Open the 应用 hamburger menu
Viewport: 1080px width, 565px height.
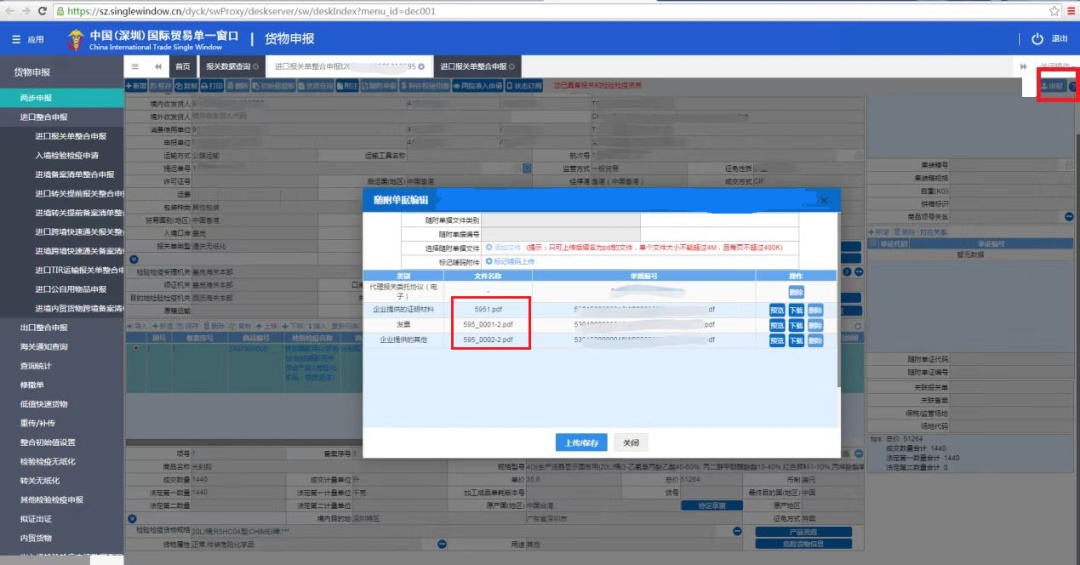click(17, 39)
